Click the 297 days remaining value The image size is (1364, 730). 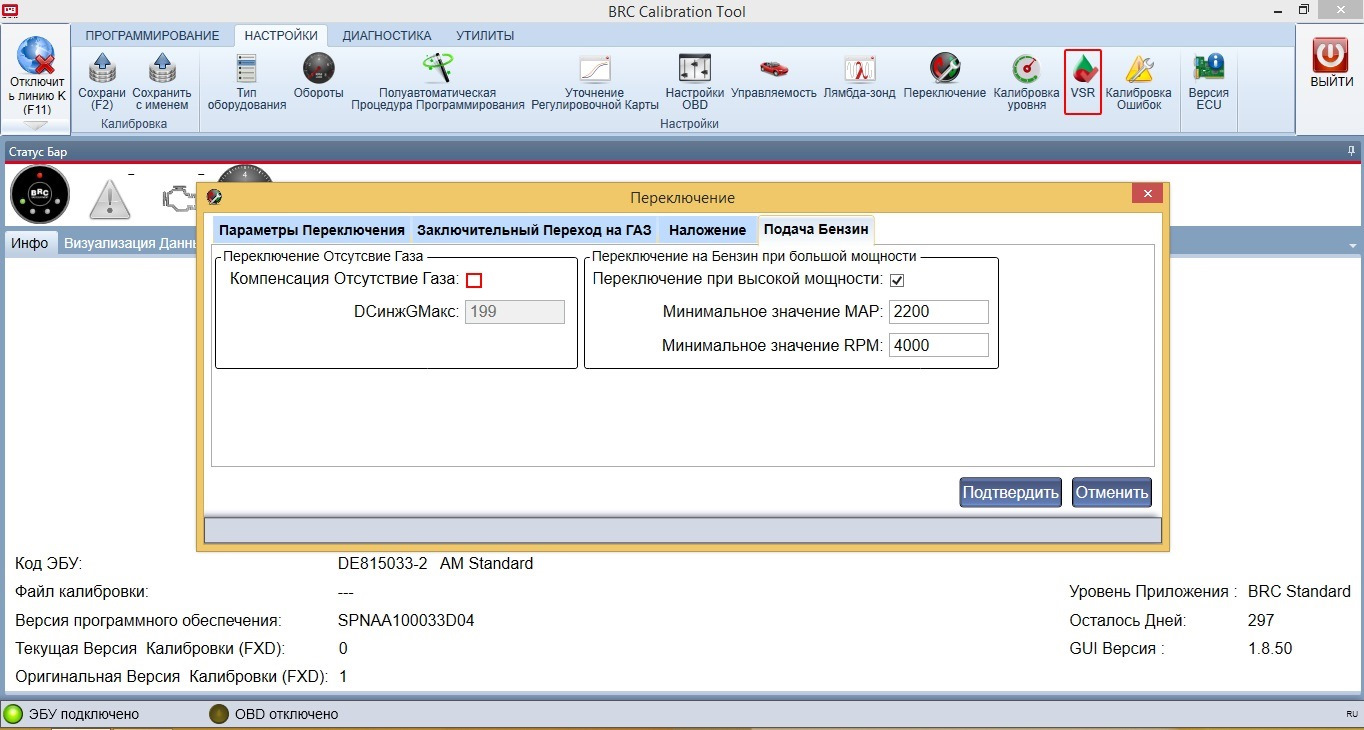1261,620
